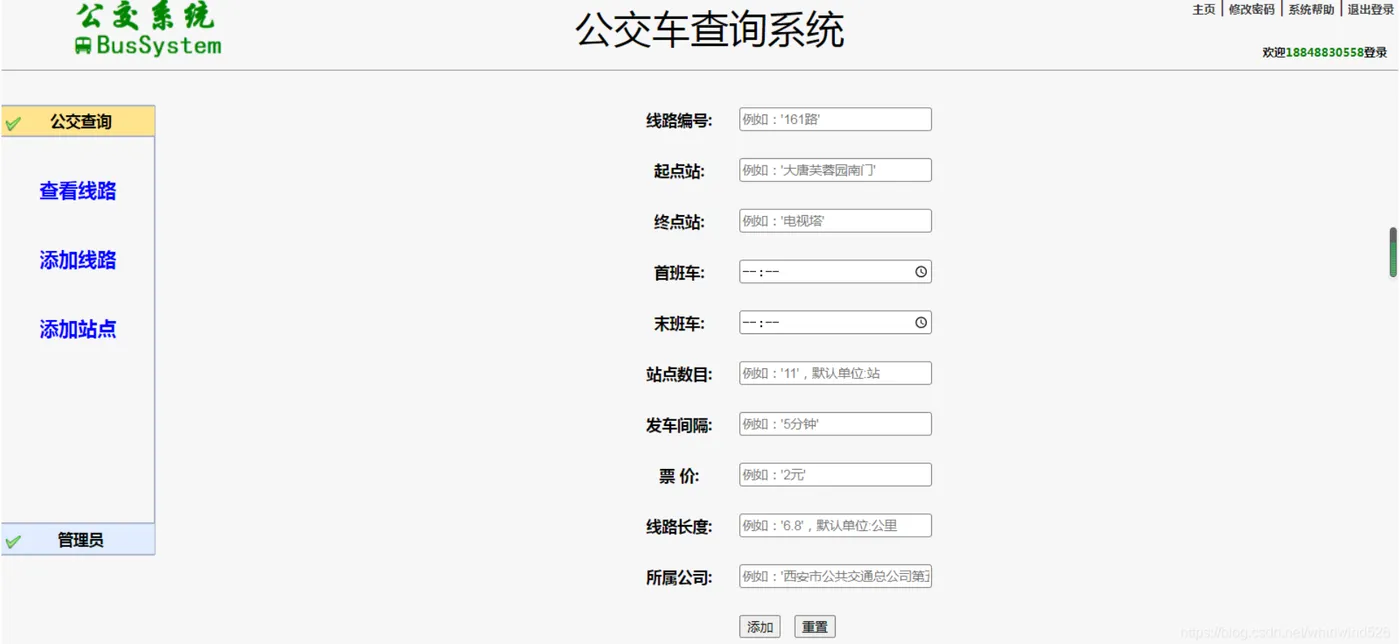Focus the 票价 input field
1400x644 pixels.
(x=836, y=475)
